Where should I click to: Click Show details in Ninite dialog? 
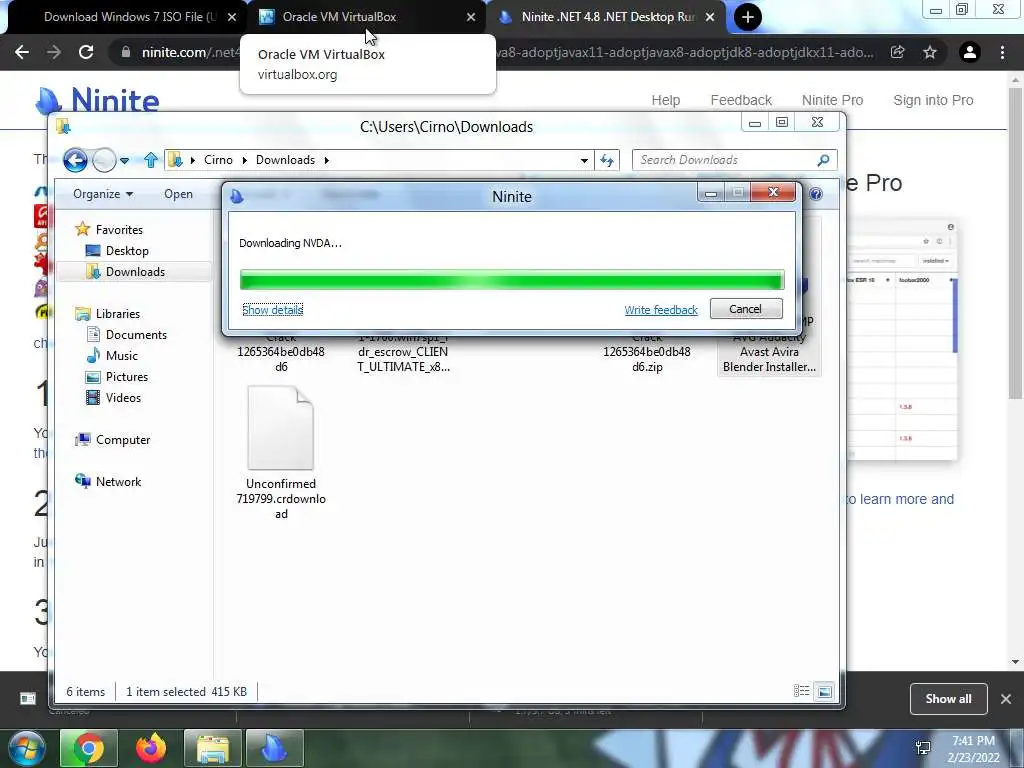pyautogui.click(x=272, y=310)
